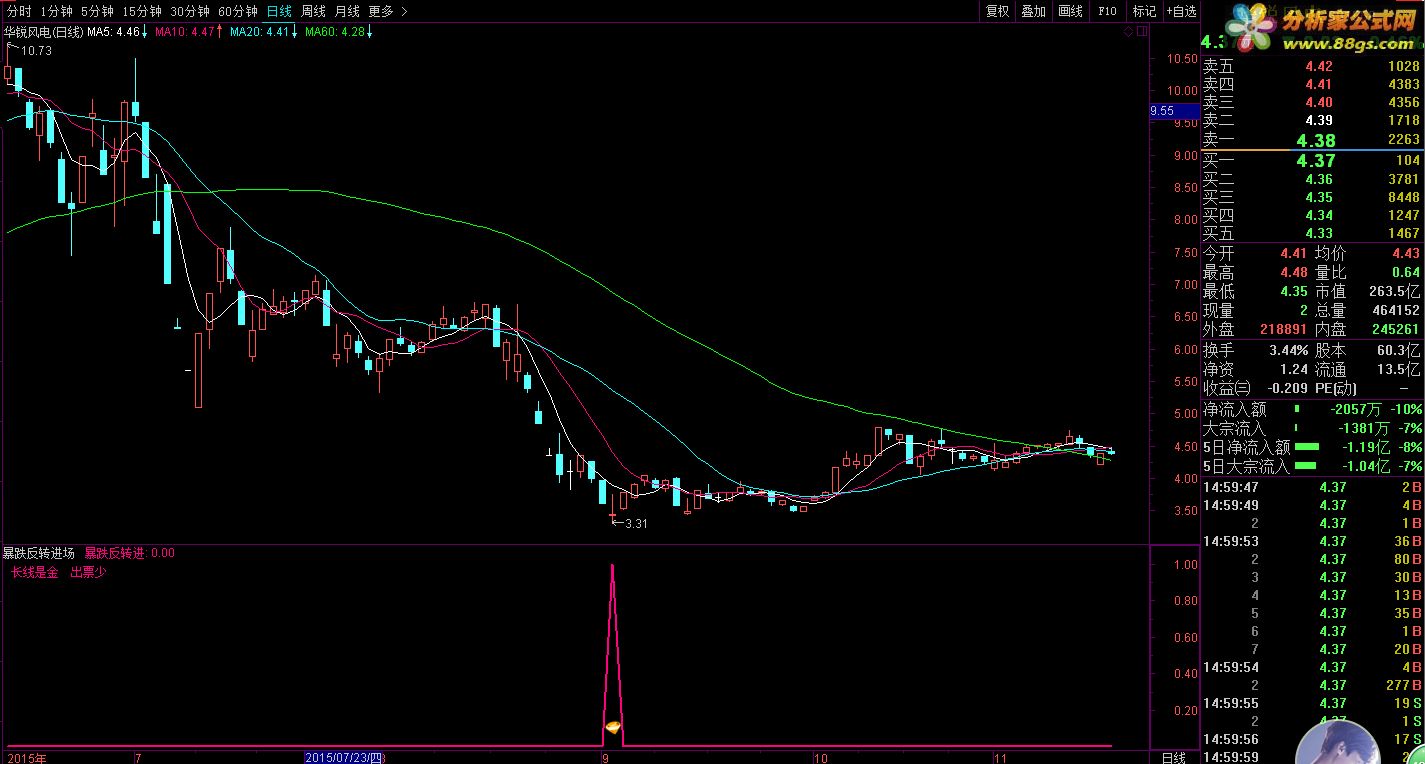The height and width of the screenshot is (764, 1425).
Task: Click the 买二 4.36 order row
Action: pyautogui.click(x=1311, y=179)
